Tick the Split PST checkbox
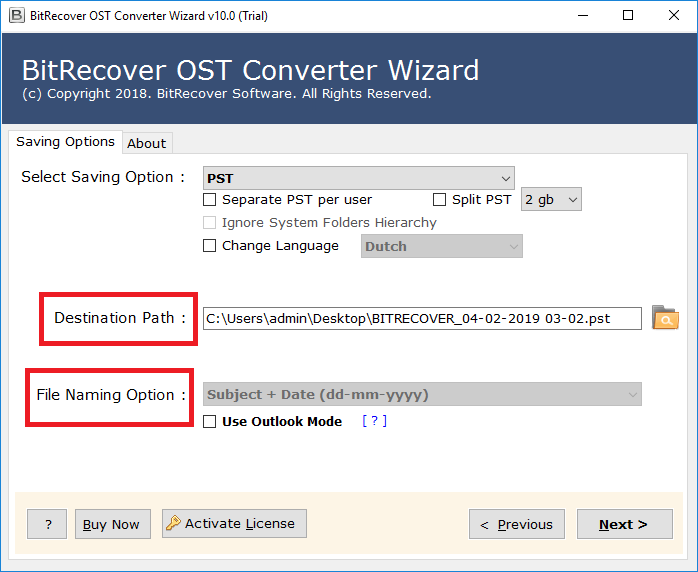This screenshot has width=698, height=572. coord(439,199)
